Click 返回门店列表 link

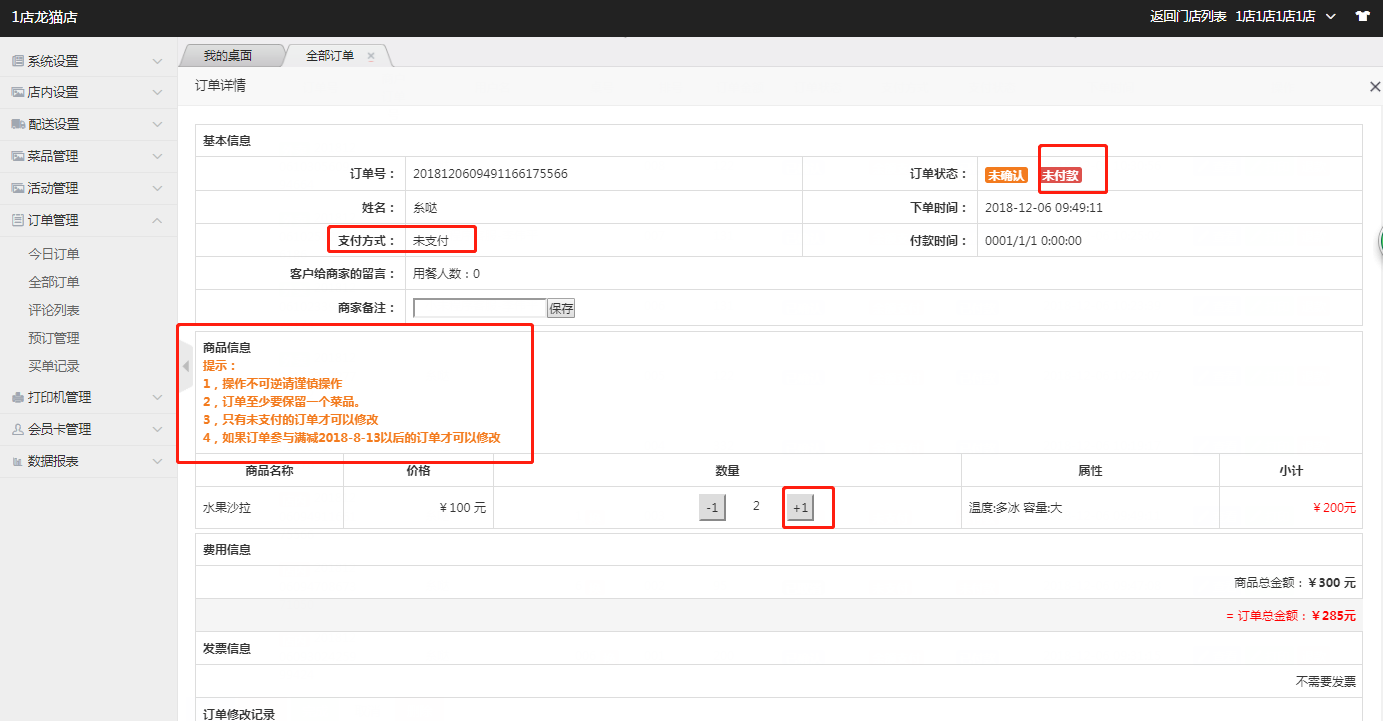click(1188, 16)
